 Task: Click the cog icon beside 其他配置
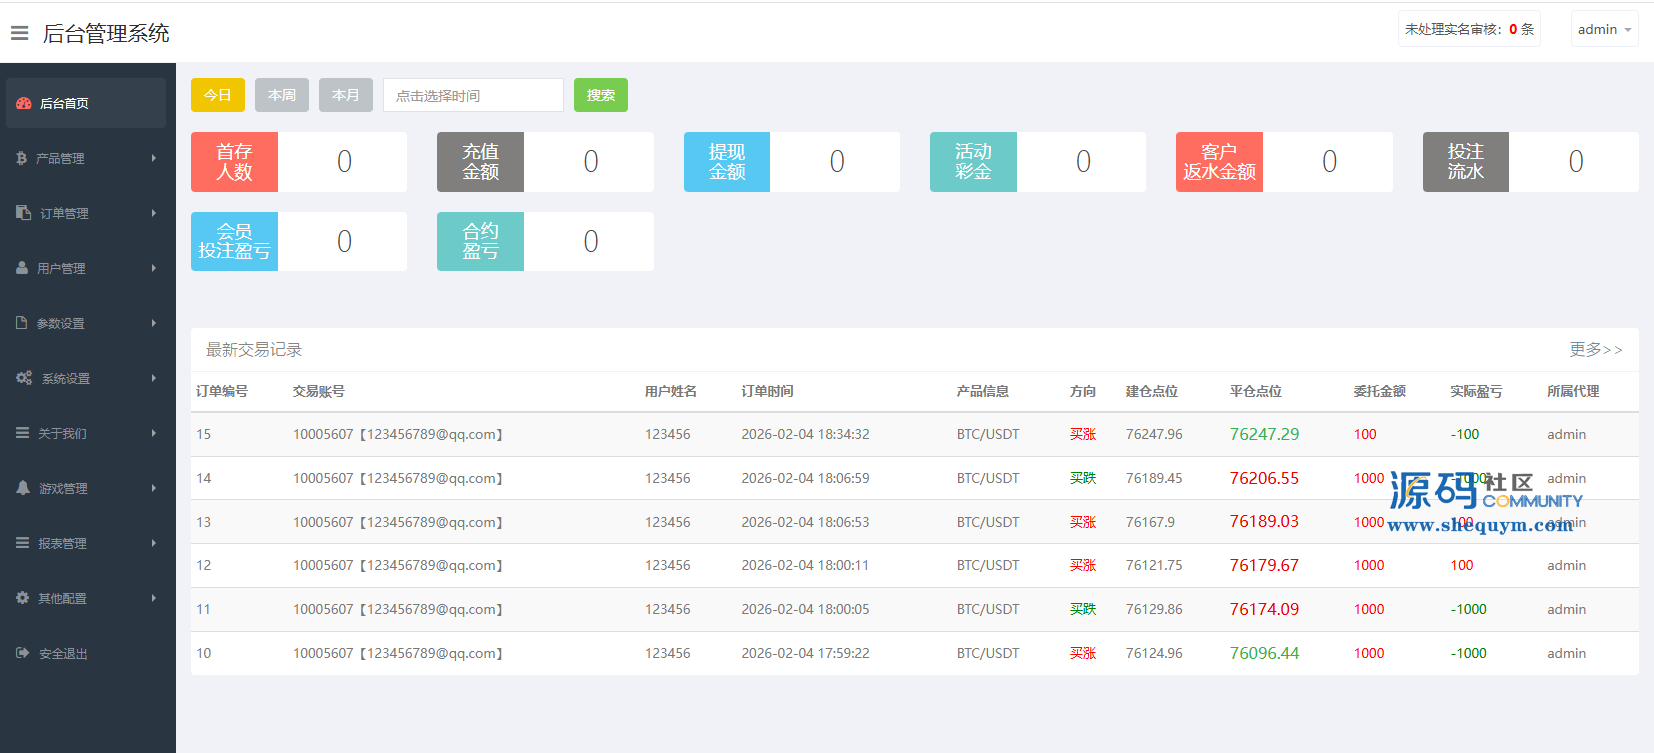[x=22, y=598]
